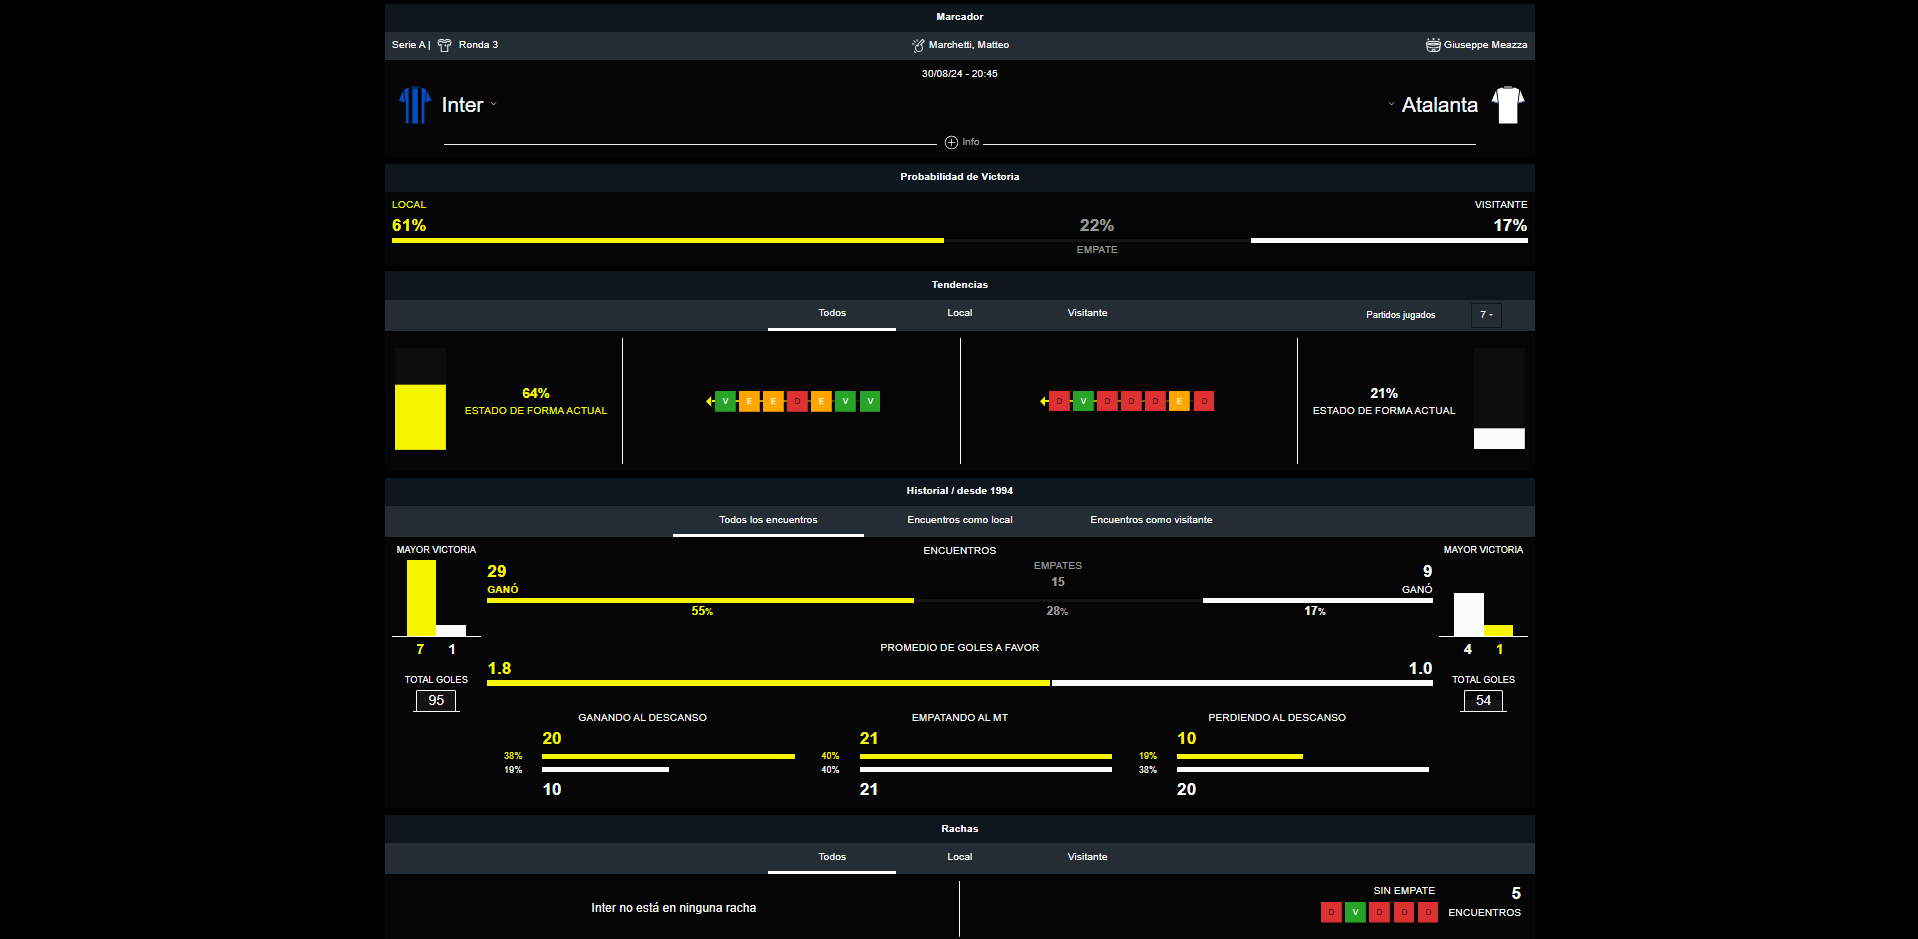Viewport: 1918px width, 939px height.
Task: Click the yellow arrow on Atalanta's form streak
Action: click(x=1043, y=401)
